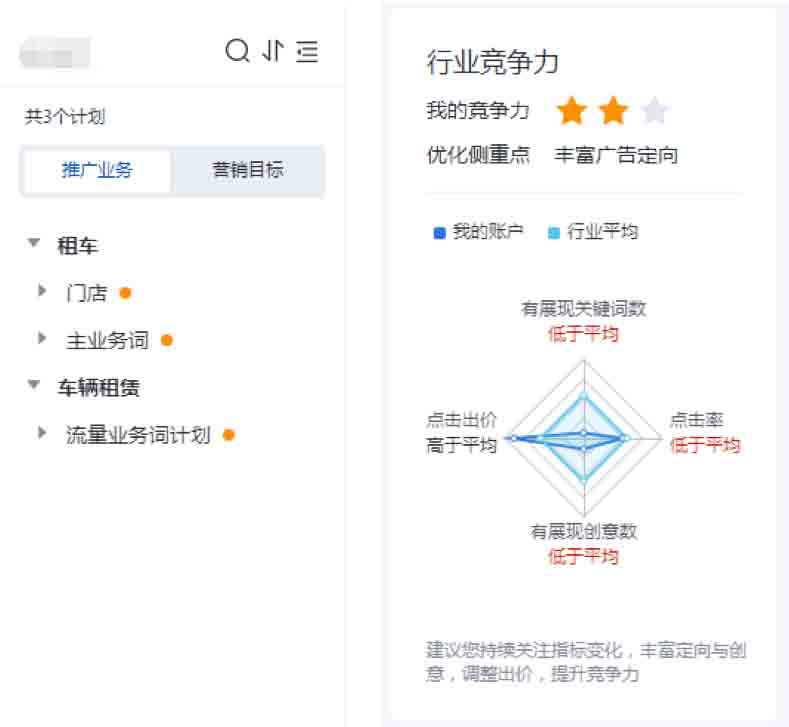789x727 pixels.
Task: Expand the 门店 plan arrow
Action: (x=42, y=291)
